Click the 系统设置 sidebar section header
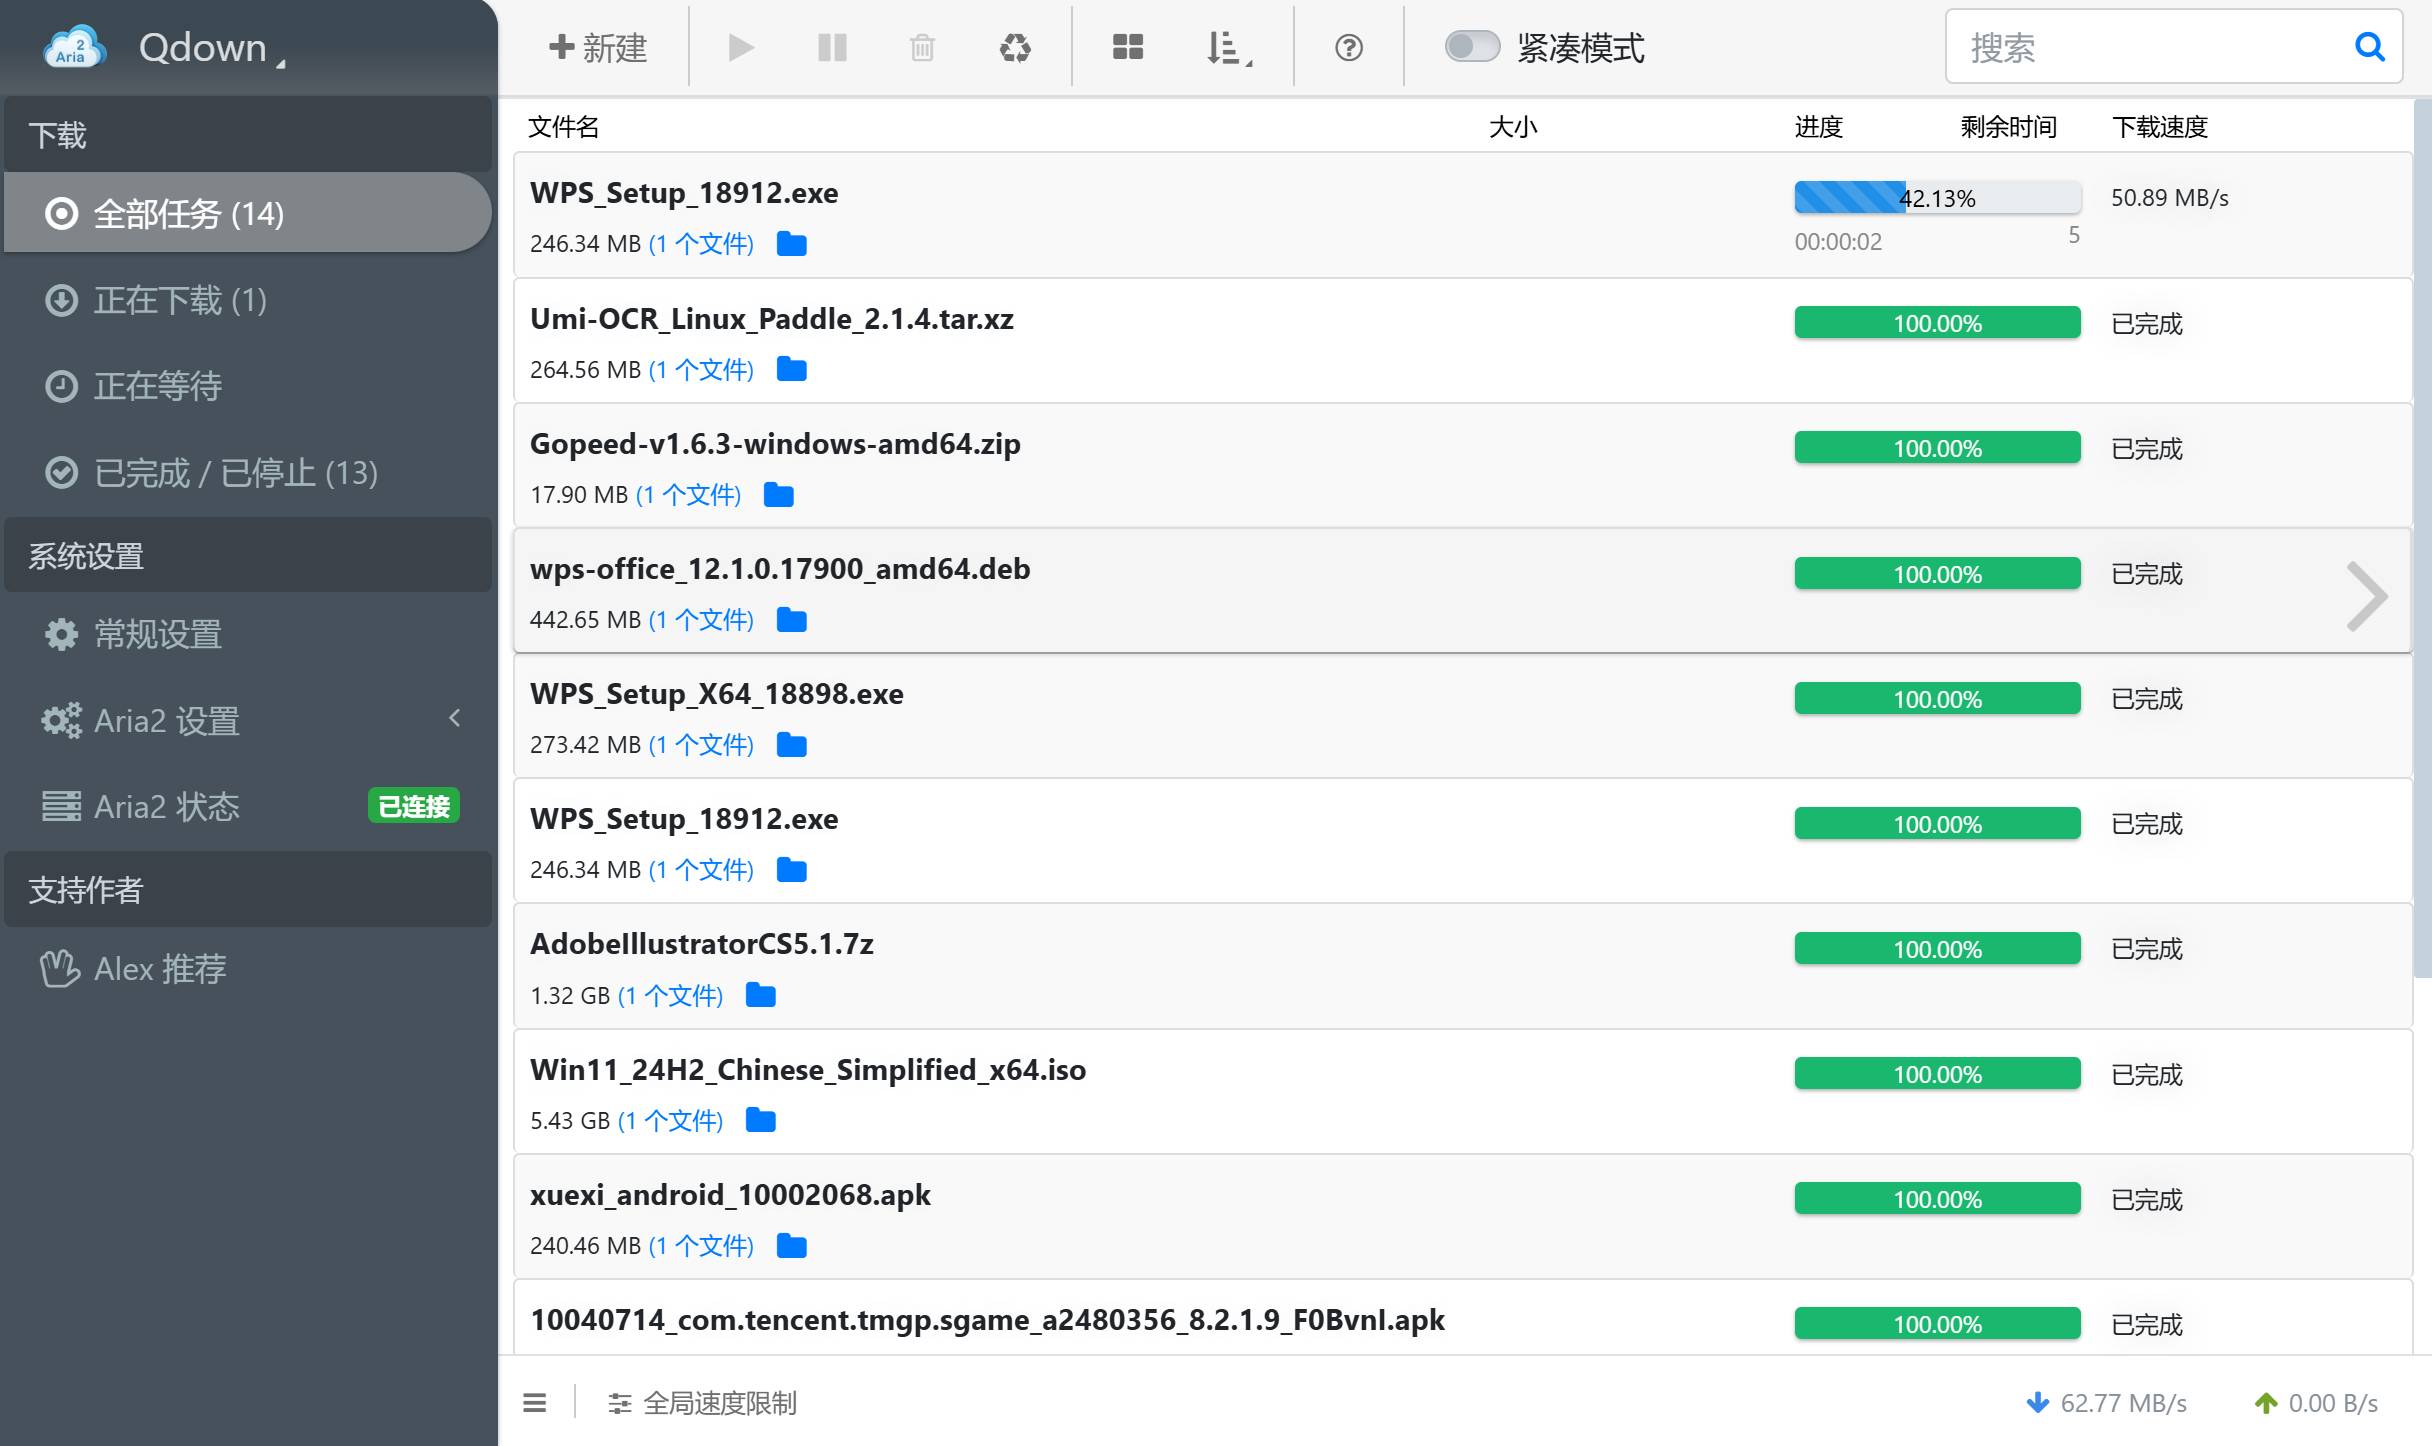2432x1446 pixels. click(x=247, y=555)
